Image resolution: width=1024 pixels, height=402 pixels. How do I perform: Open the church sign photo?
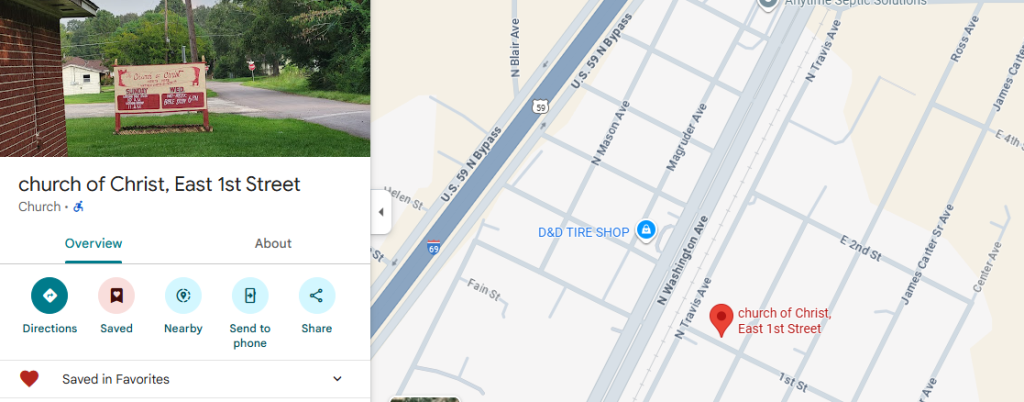(185, 78)
